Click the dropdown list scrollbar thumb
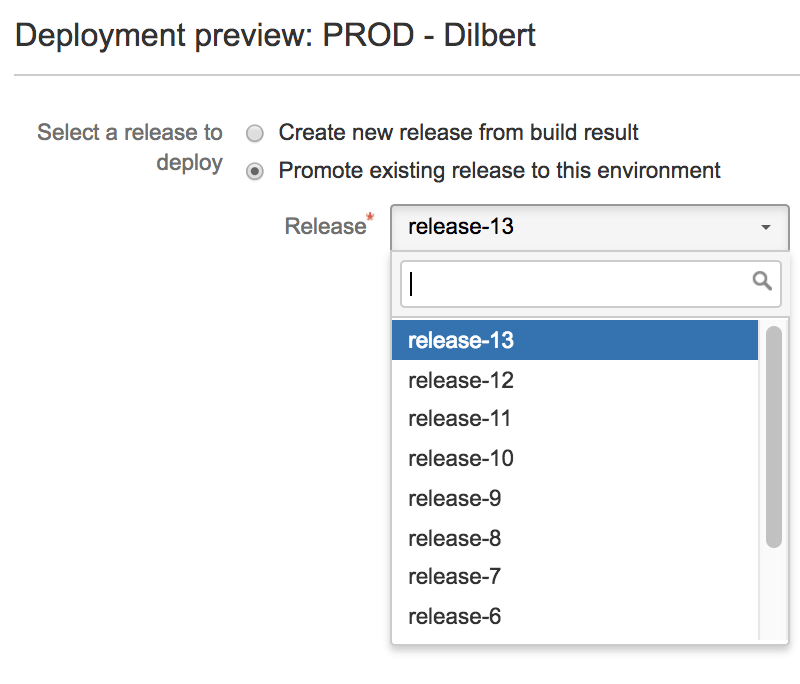The width and height of the screenshot is (800, 684). [773, 436]
